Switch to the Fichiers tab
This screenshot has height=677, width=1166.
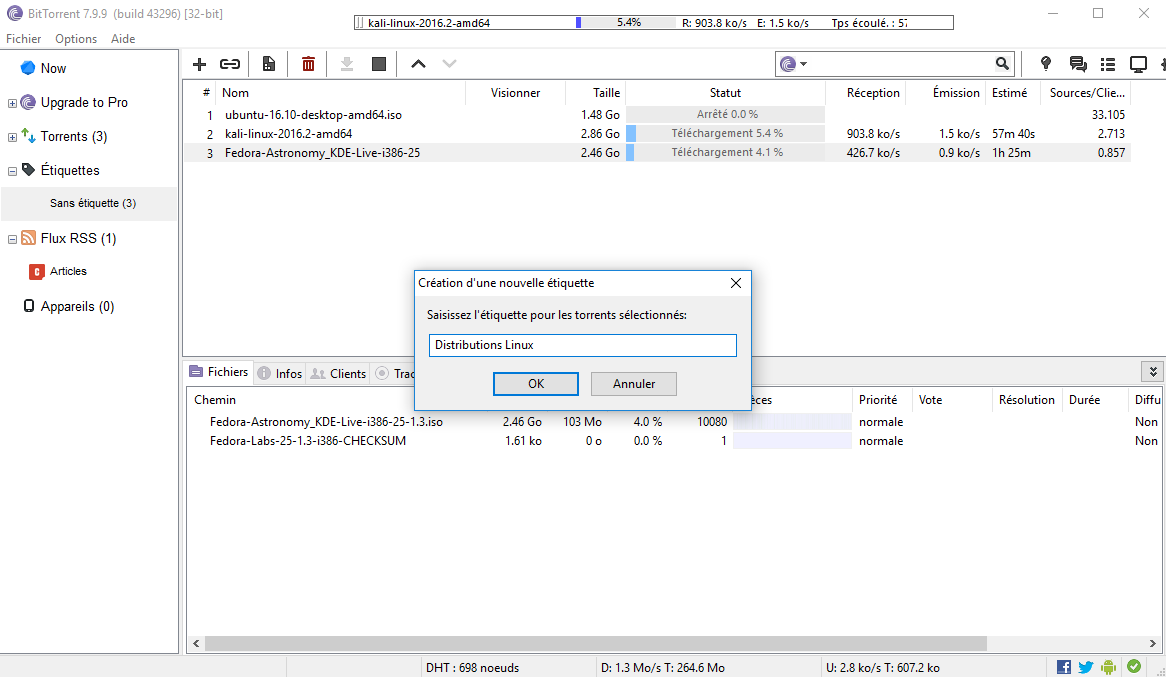coord(219,372)
